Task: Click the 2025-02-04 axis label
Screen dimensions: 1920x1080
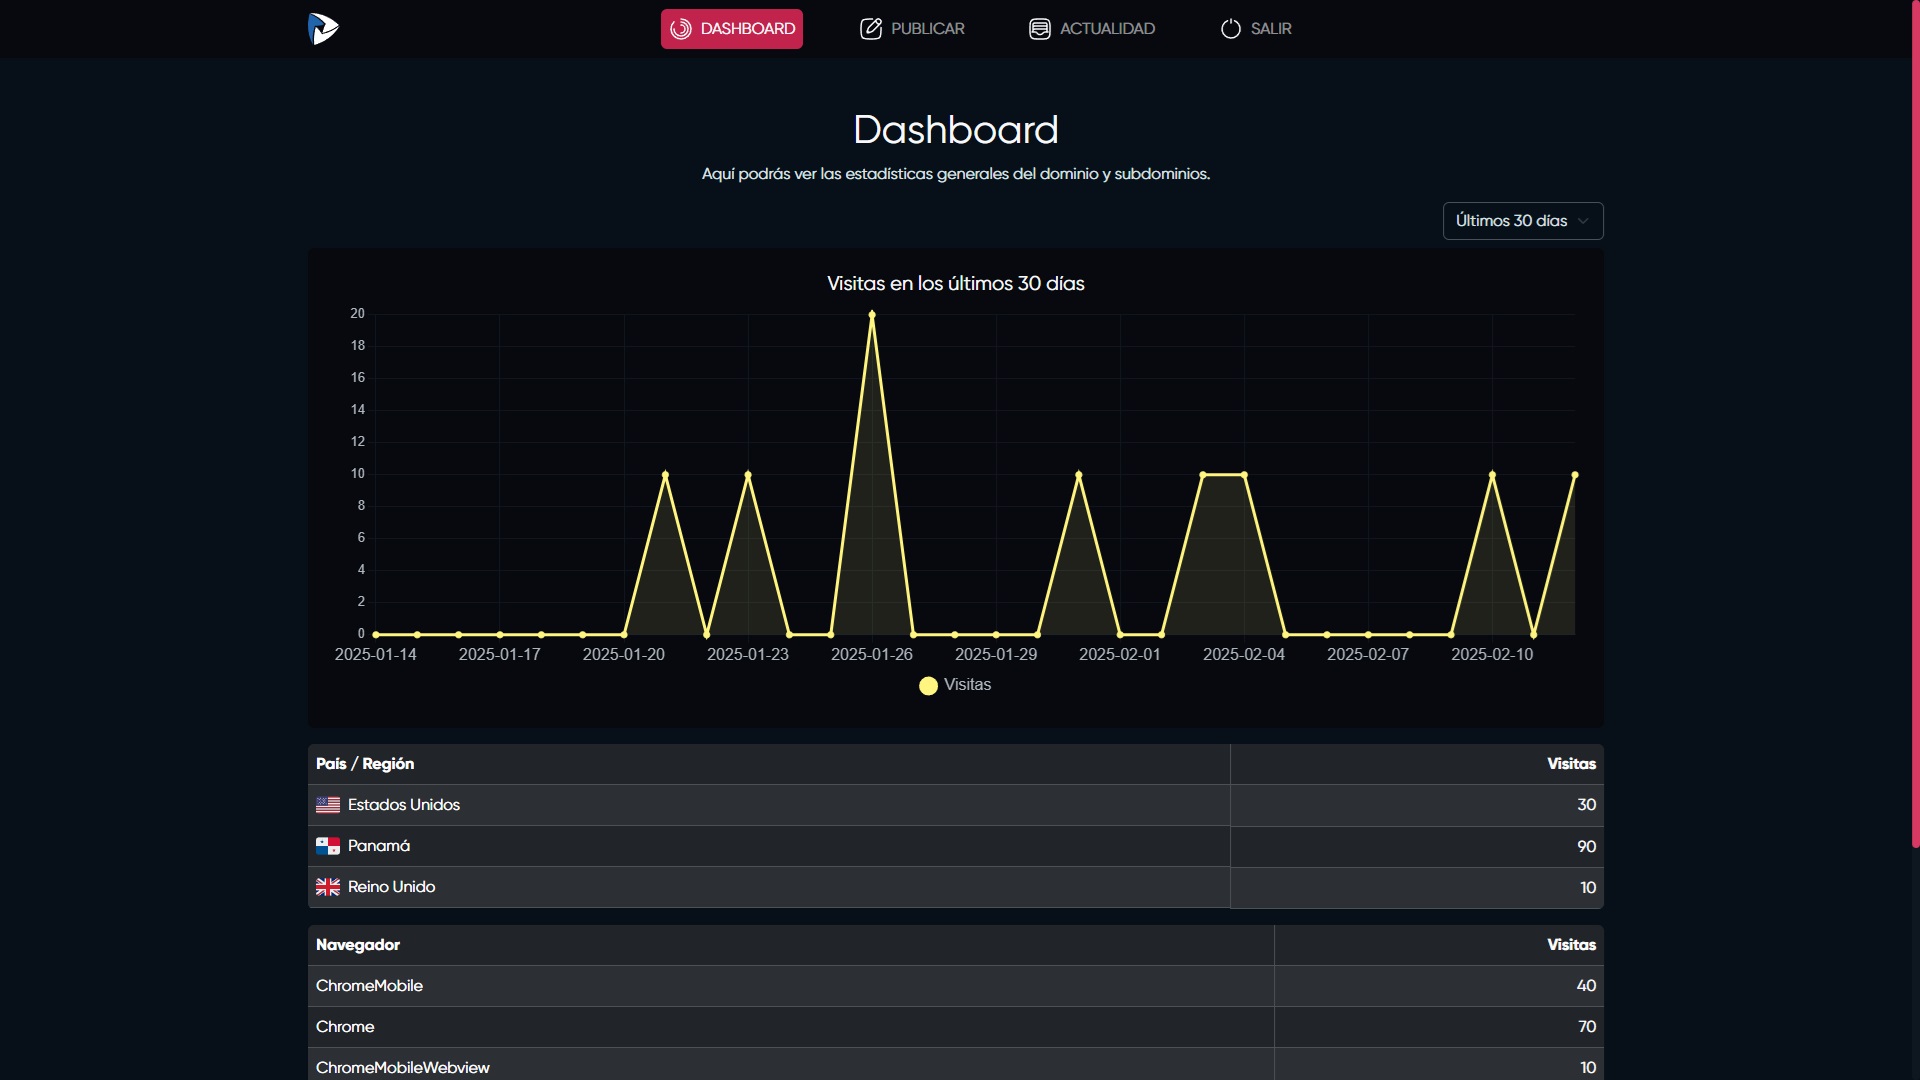Action: [x=1244, y=655]
